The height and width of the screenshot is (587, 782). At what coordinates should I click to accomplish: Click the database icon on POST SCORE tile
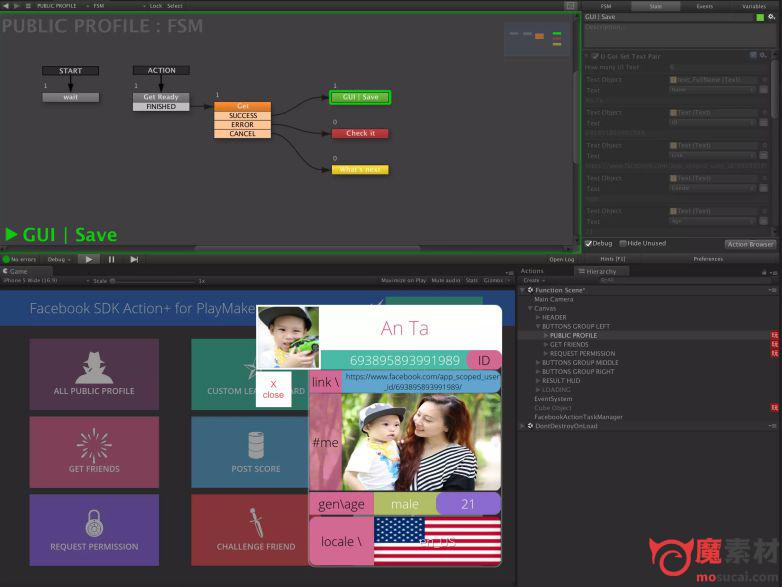pyautogui.click(x=256, y=445)
